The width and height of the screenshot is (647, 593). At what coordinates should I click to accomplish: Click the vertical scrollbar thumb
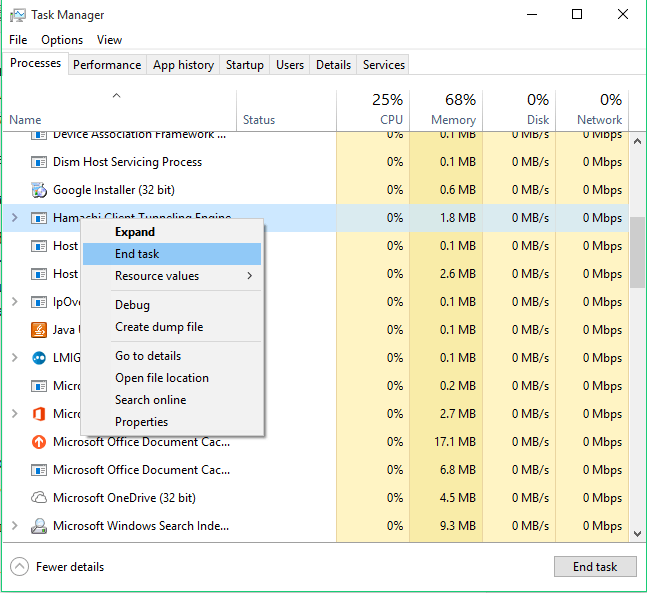637,250
